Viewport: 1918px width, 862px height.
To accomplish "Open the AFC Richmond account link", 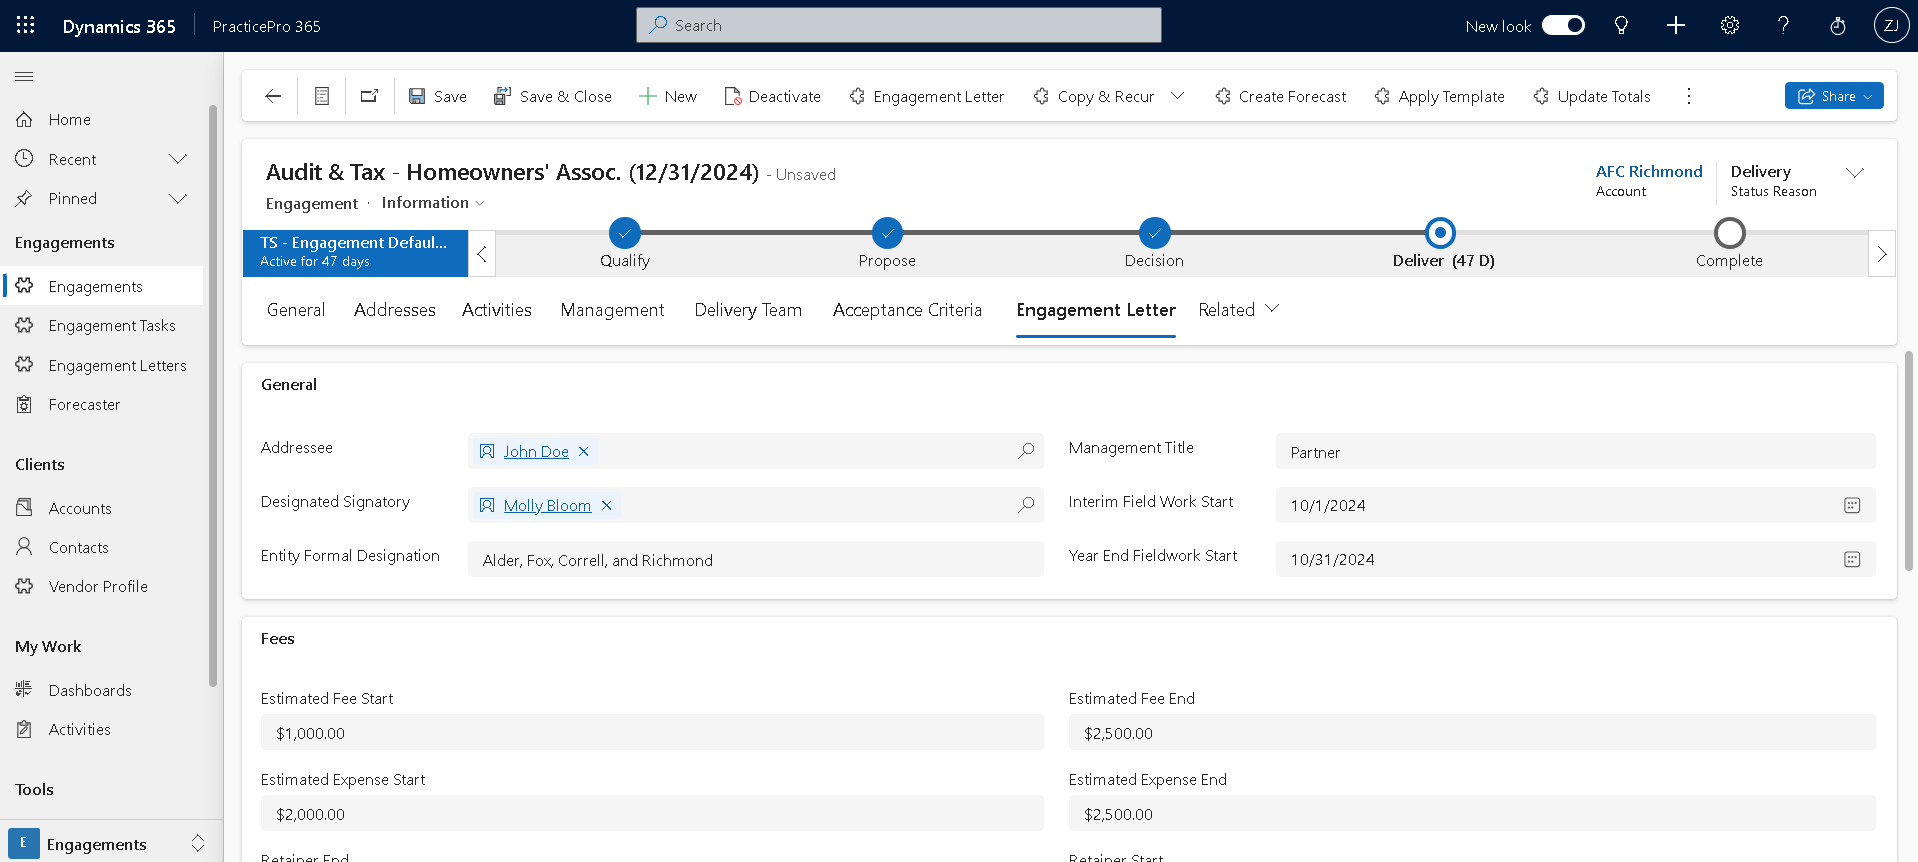I will coord(1648,172).
